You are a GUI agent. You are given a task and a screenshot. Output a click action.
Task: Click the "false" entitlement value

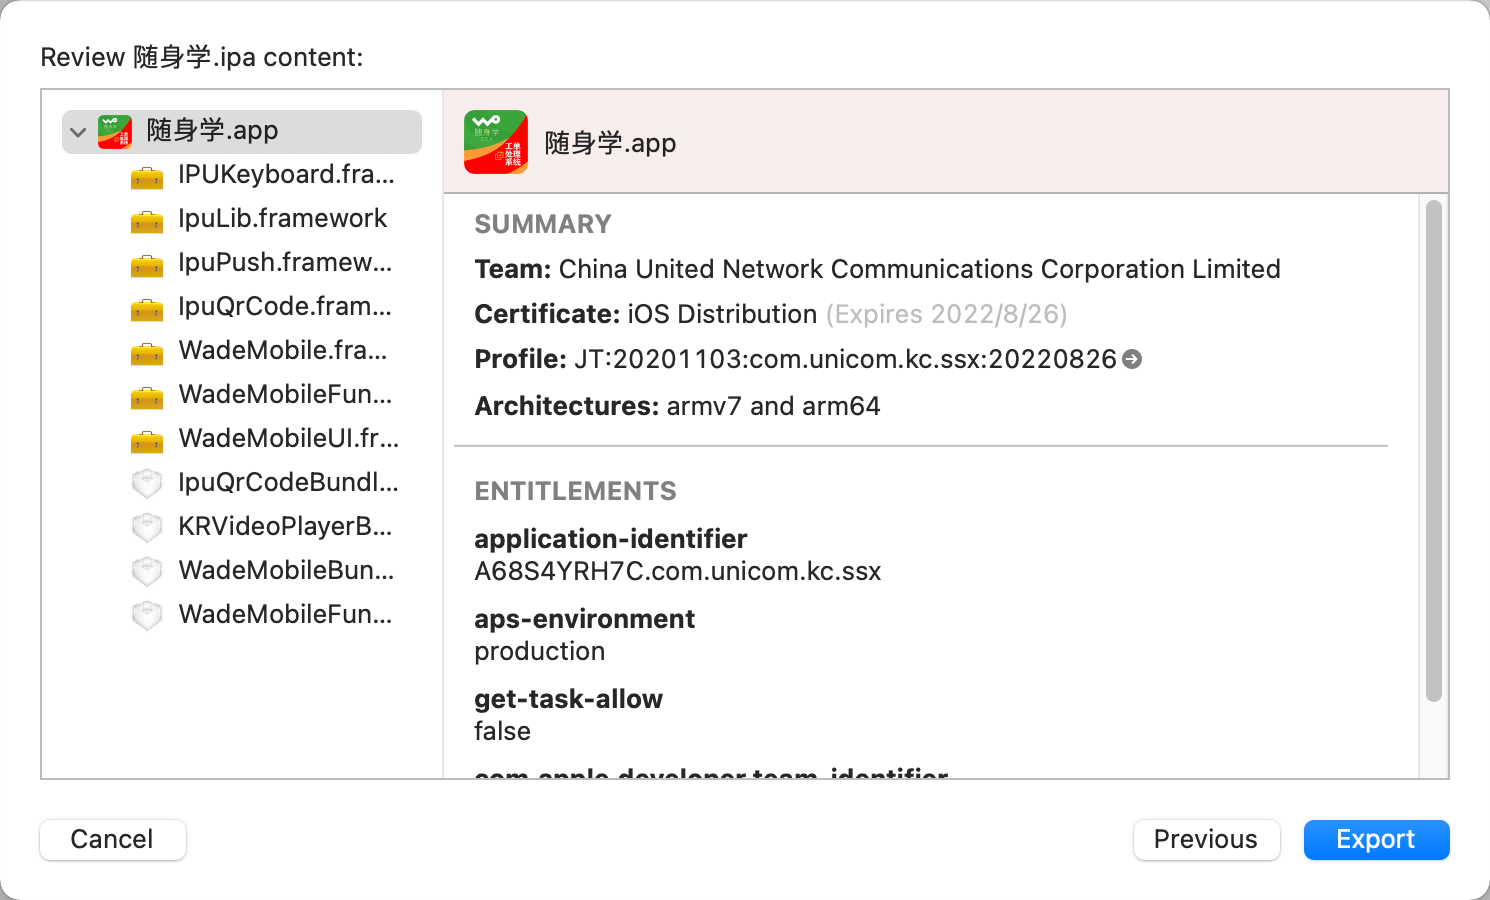pyautogui.click(x=502, y=731)
